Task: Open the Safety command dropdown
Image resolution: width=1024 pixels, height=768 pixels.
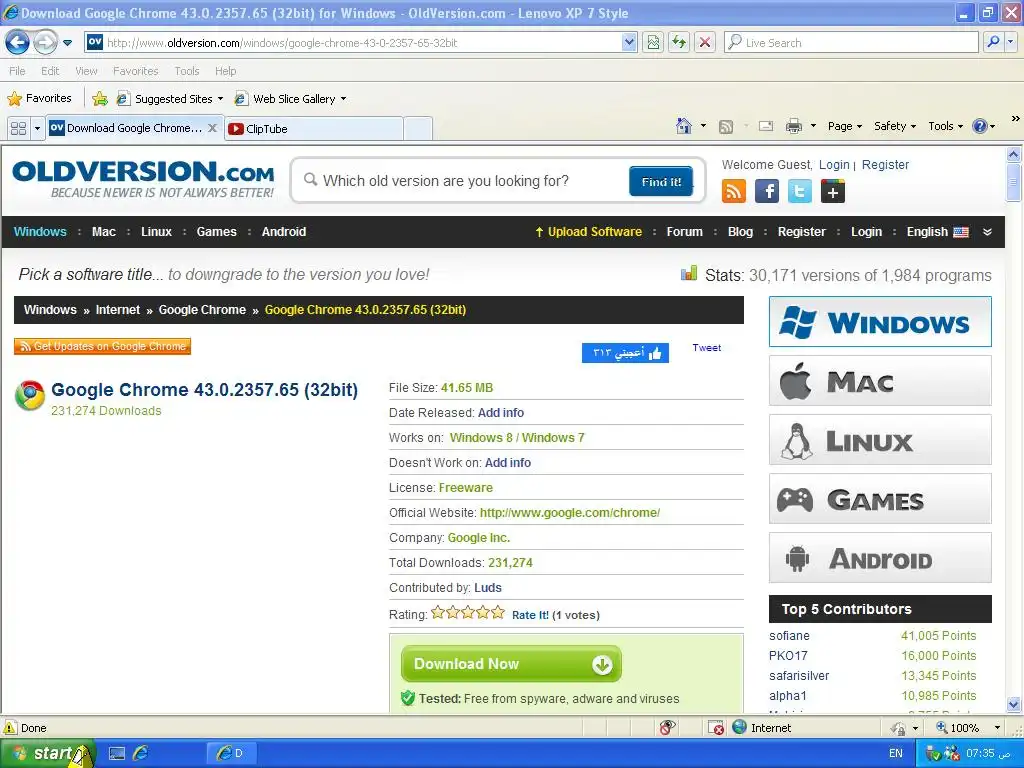Action: [x=895, y=126]
